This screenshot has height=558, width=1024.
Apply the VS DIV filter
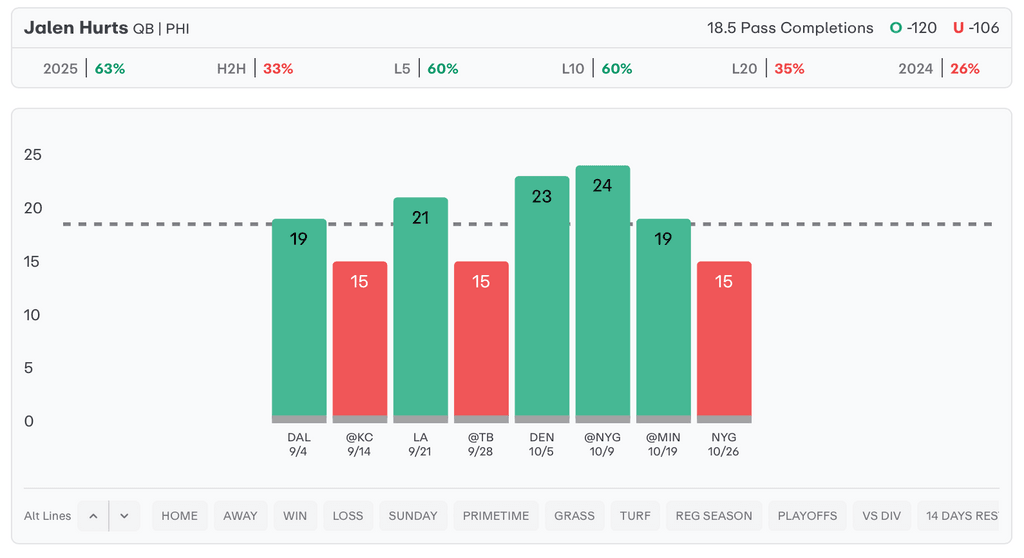click(x=882, y=516)
